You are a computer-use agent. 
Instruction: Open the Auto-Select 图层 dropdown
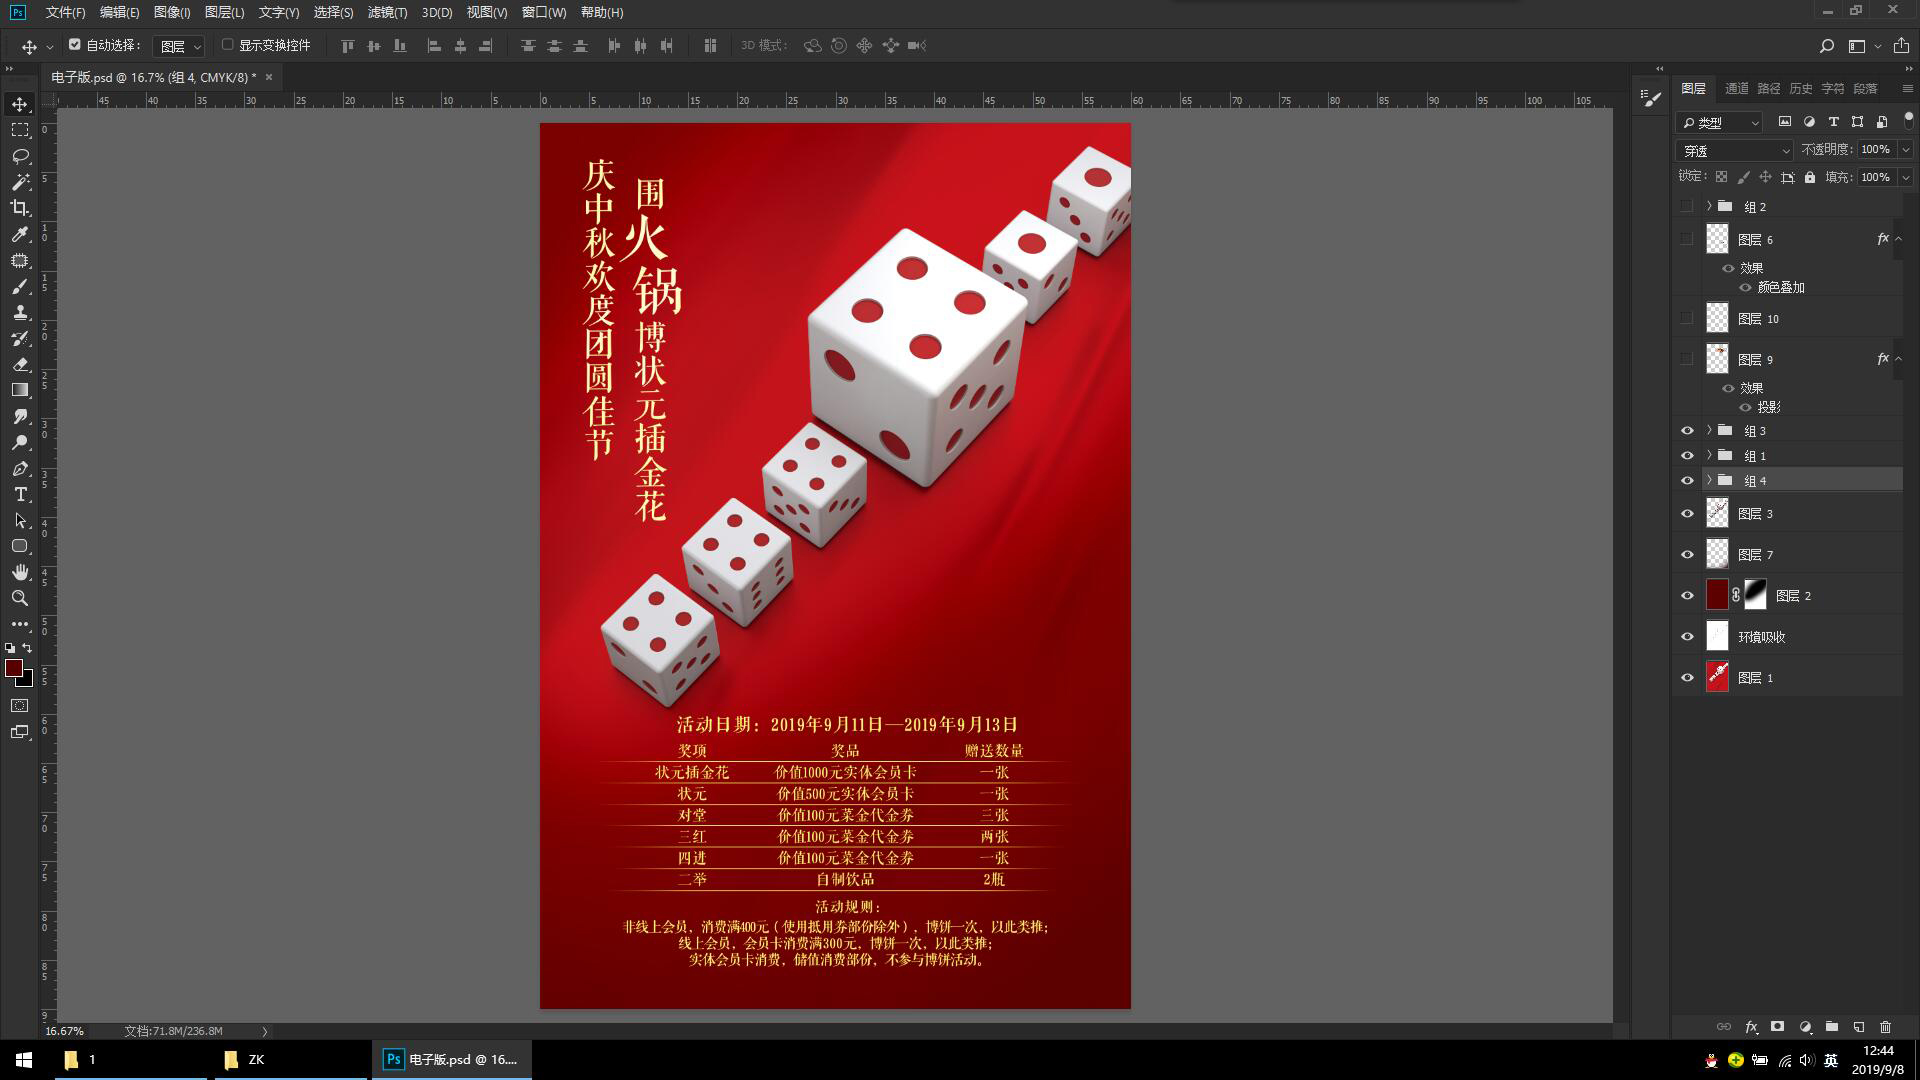[181, 46]
